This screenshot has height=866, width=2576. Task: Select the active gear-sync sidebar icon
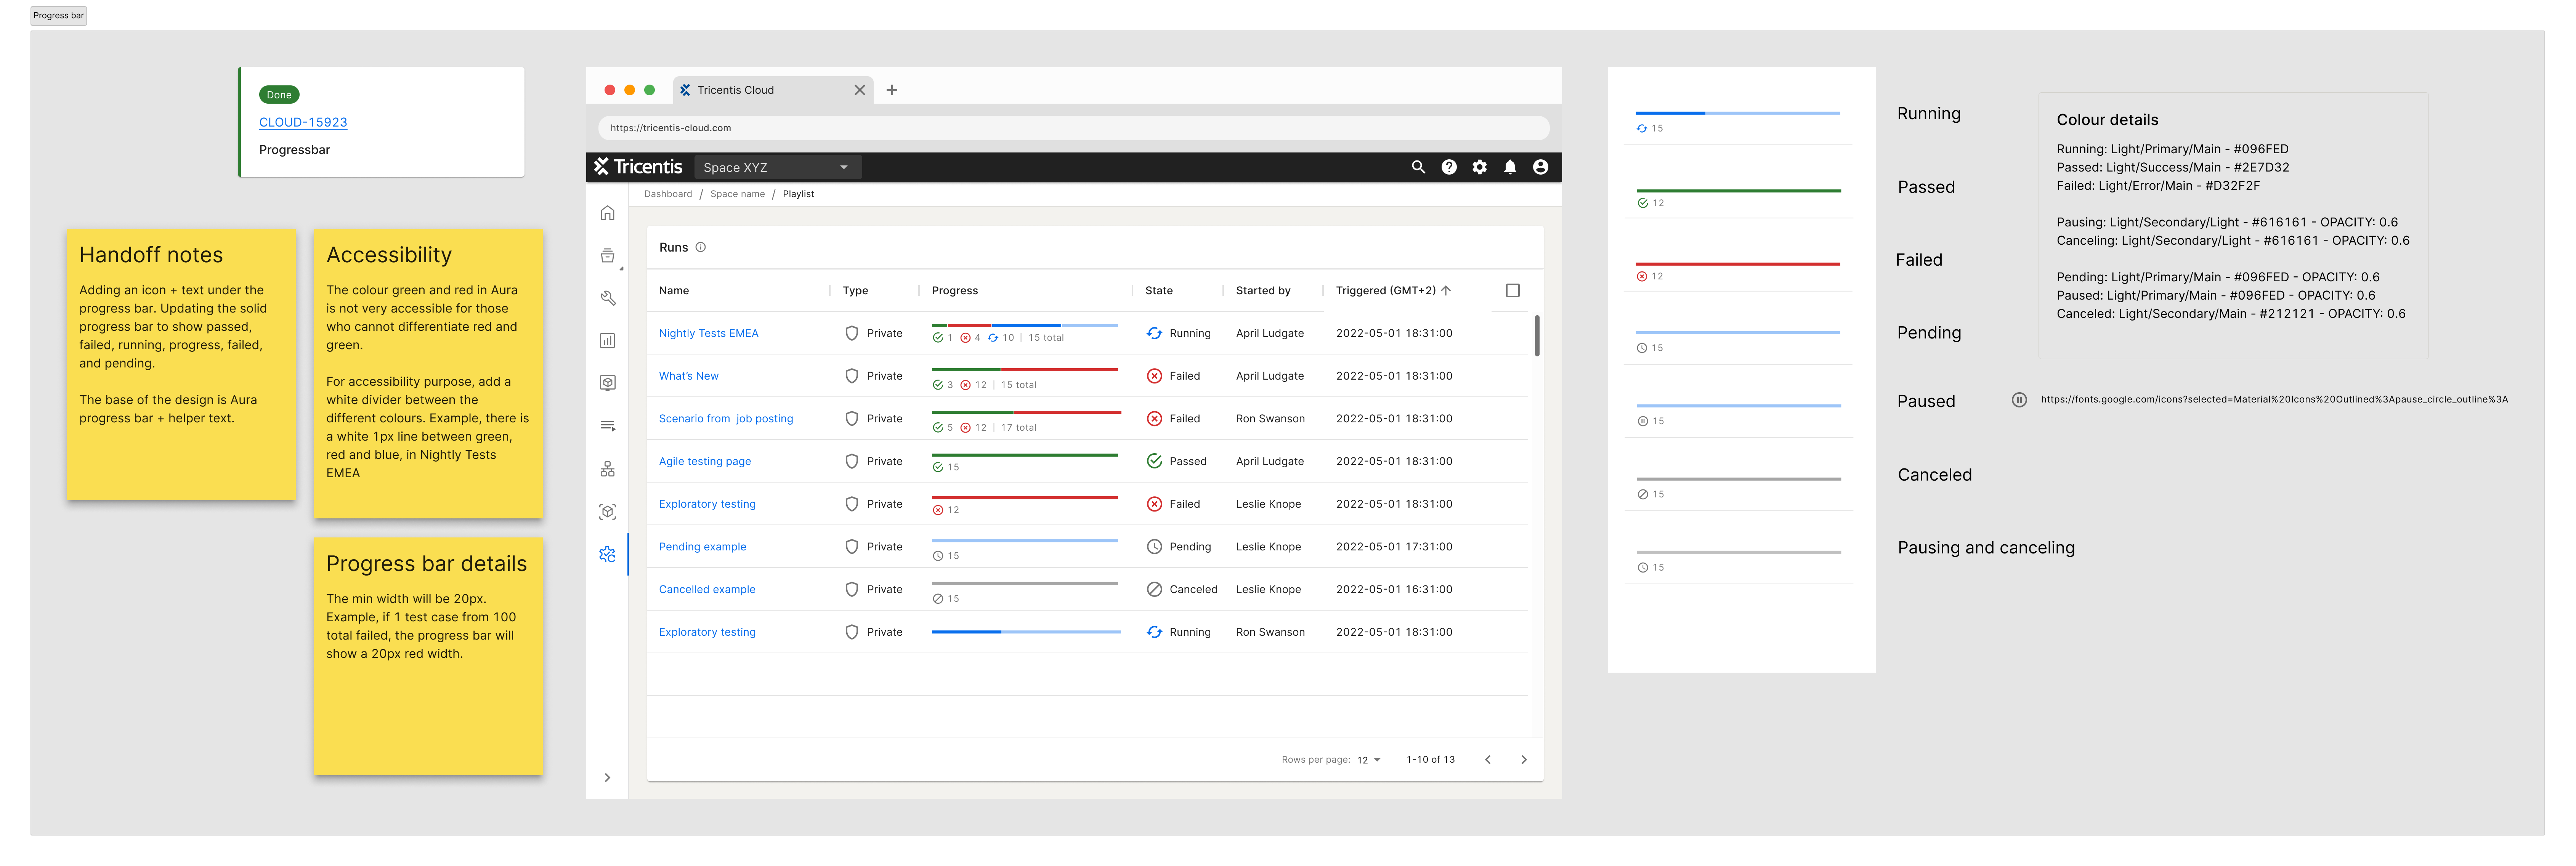(x=607, y=554)
